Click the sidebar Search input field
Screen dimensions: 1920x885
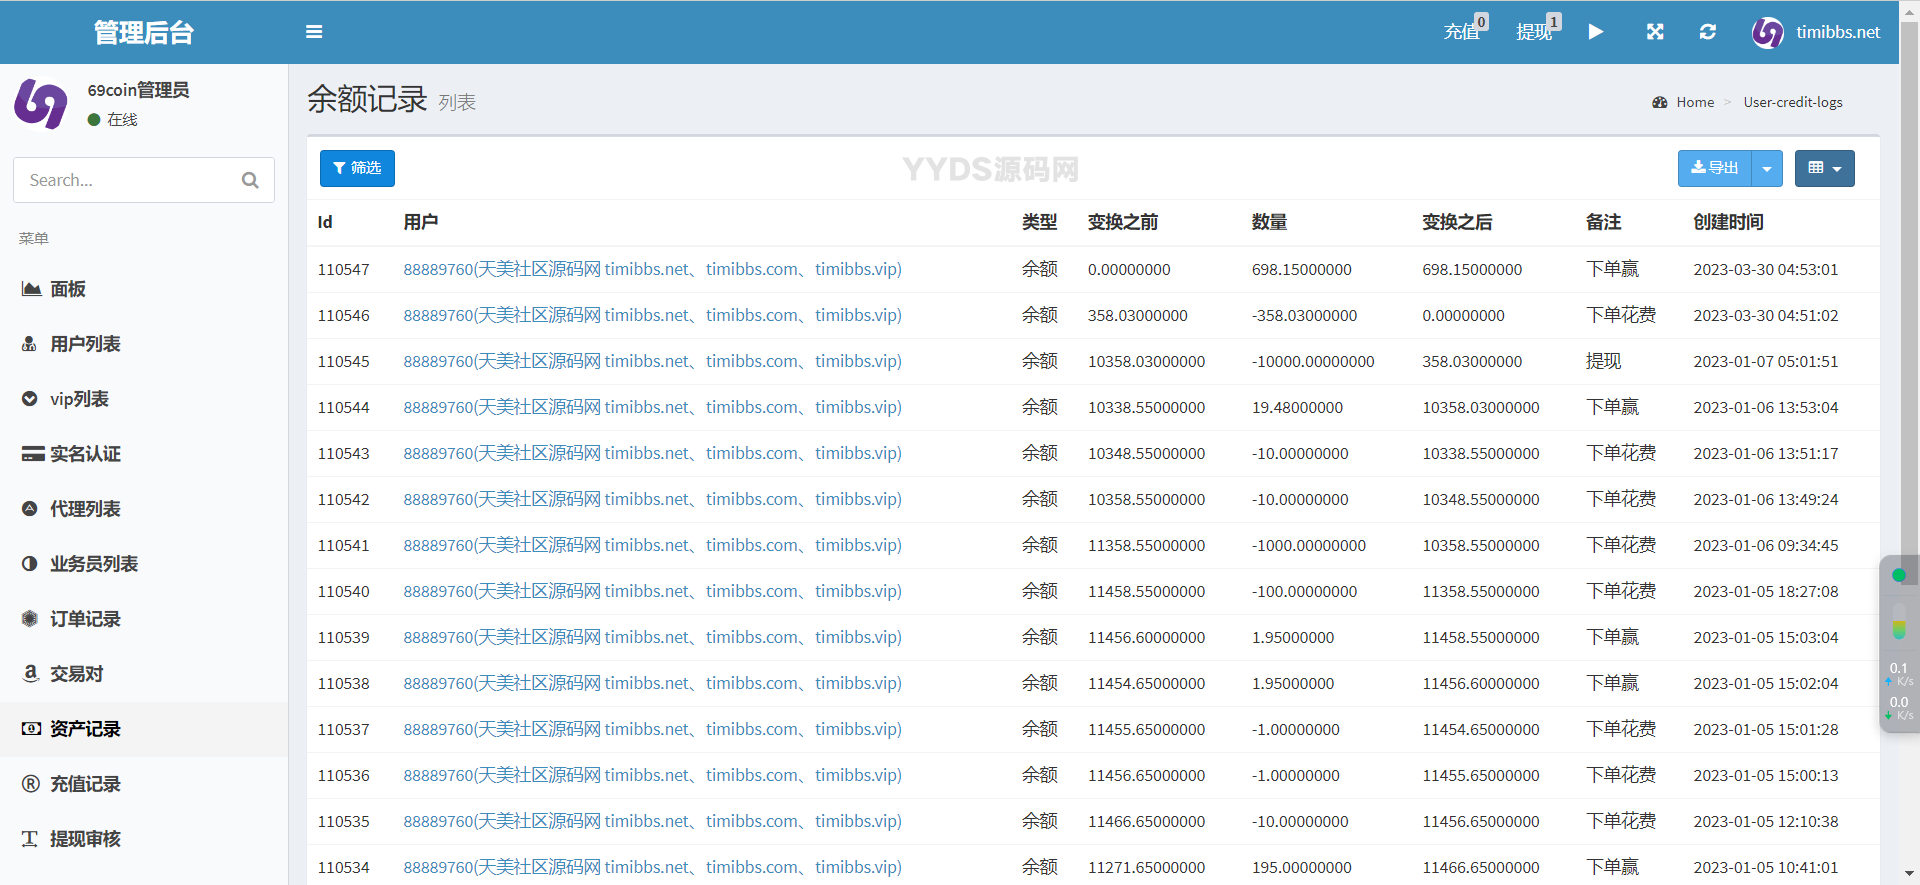[130, 180]
